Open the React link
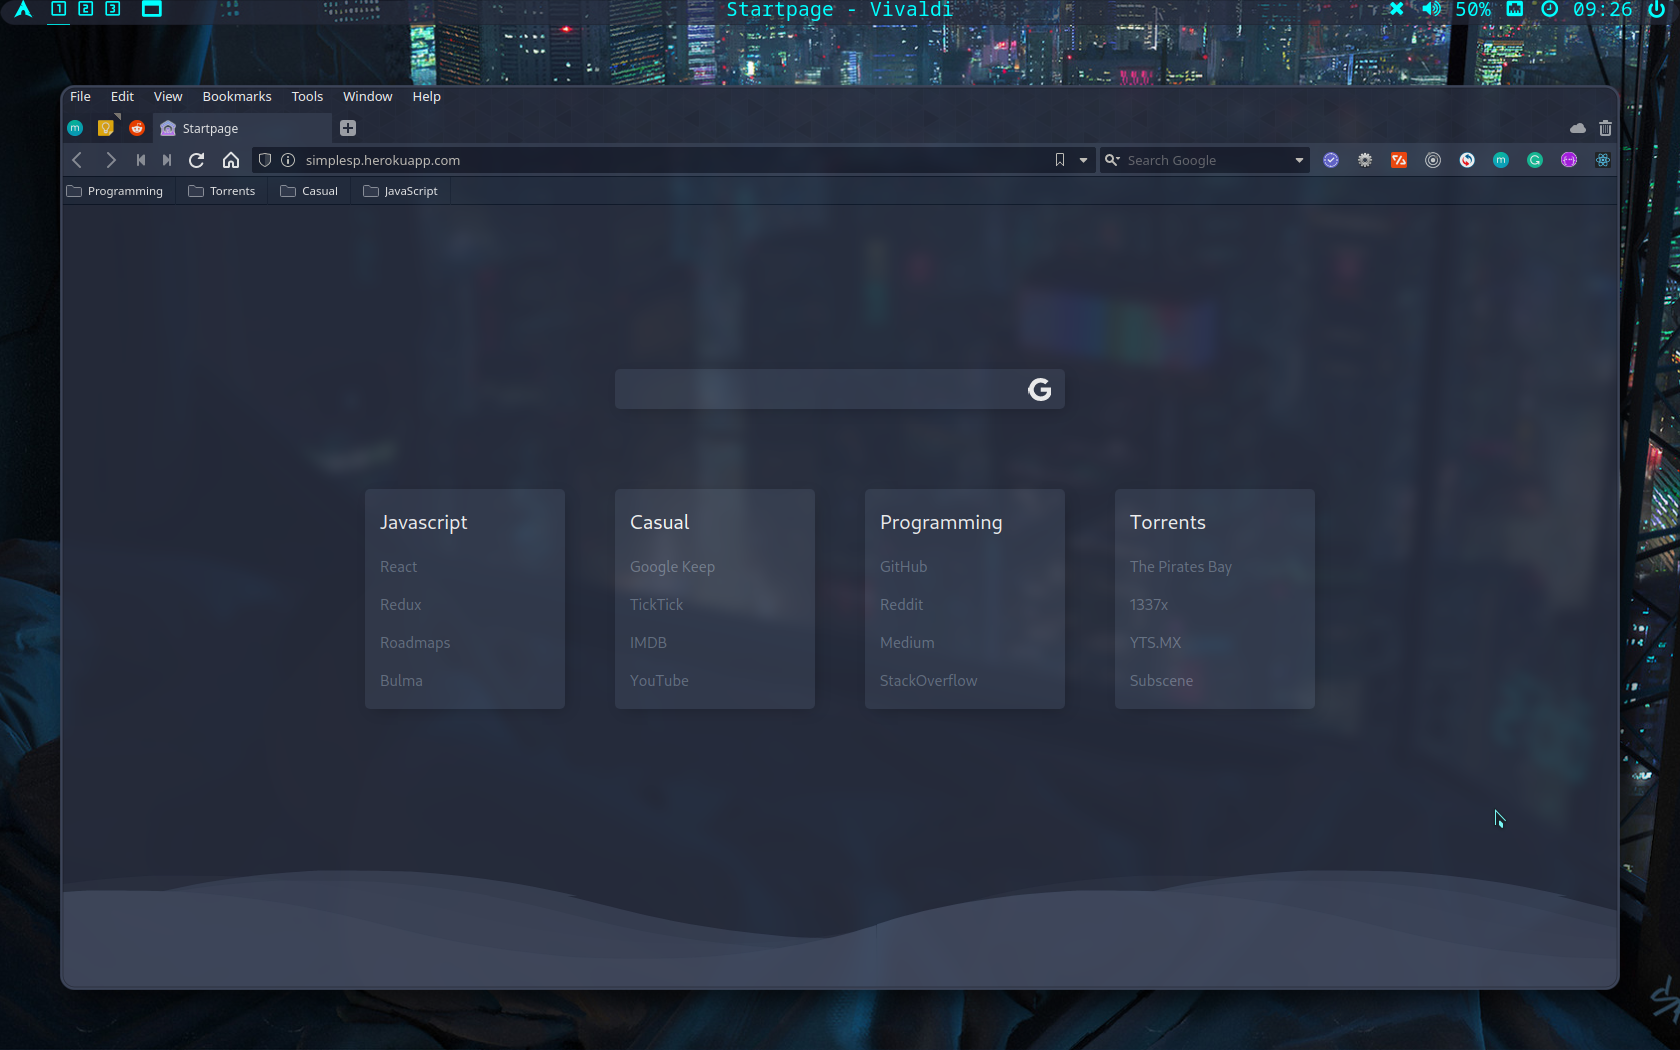1680x1050 pixels. pyautogui.click(x=398, y=567)
